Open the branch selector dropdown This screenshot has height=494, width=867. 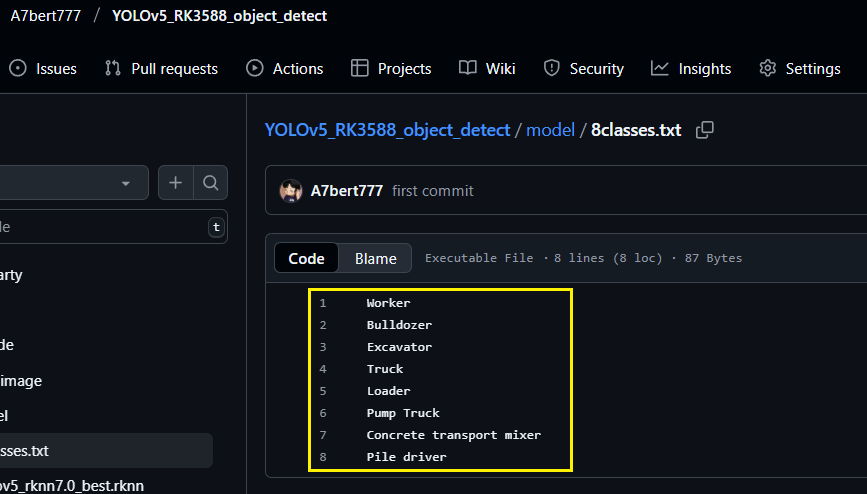[x=74, y=182]
